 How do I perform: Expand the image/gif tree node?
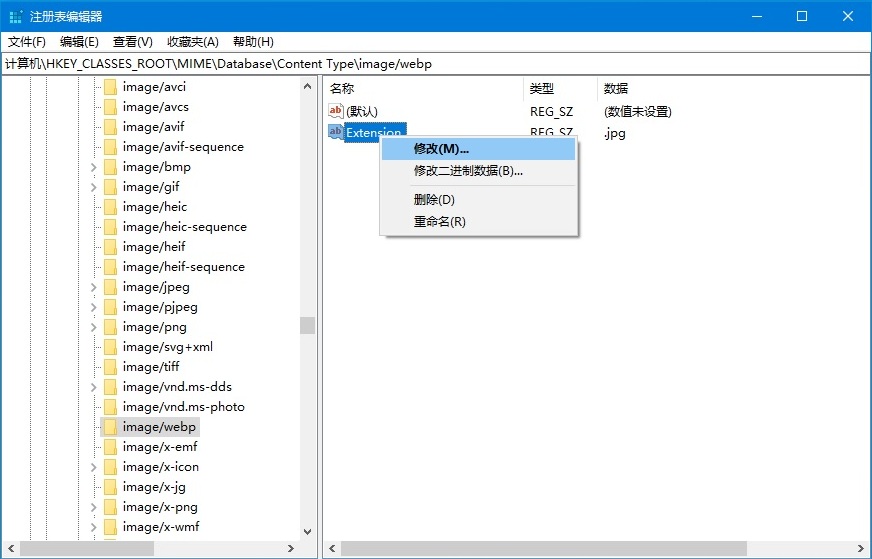coord(93,187)
